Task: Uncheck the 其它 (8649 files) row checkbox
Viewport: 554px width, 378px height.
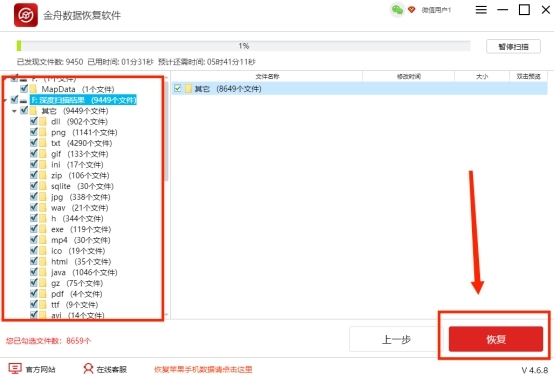Action: [x=178, y=88]
